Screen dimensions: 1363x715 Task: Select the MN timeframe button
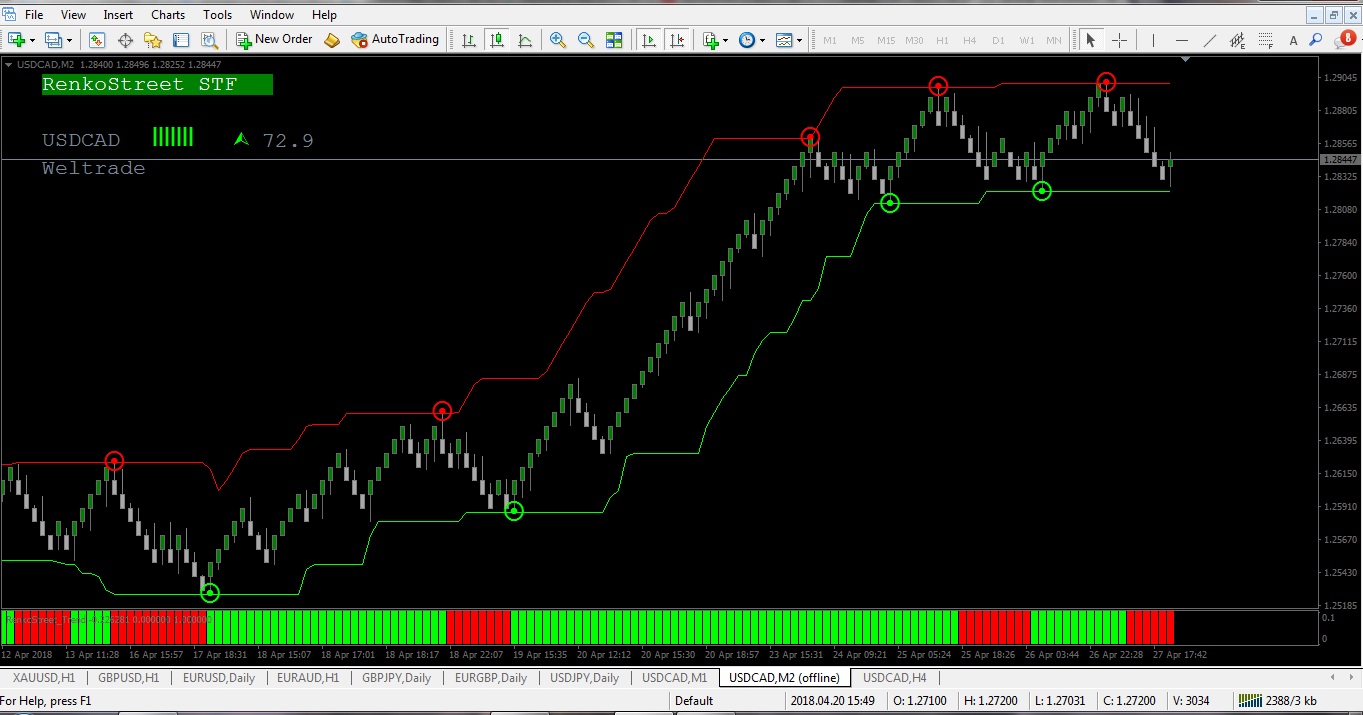coord(1054,40)
